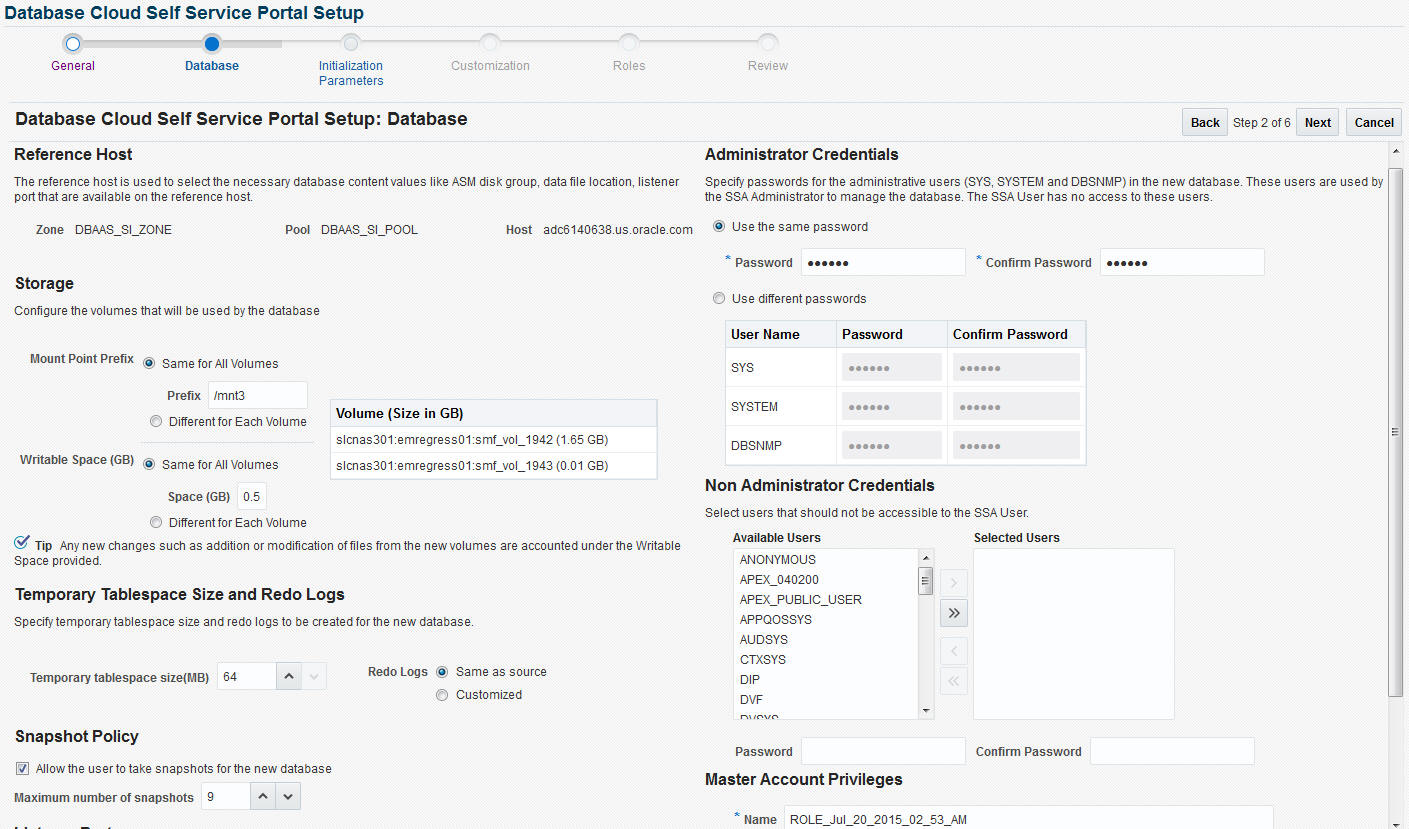
Task: Select APEX_PUBLIC_USER in Available Users
Action: click(x=826, y=600)
